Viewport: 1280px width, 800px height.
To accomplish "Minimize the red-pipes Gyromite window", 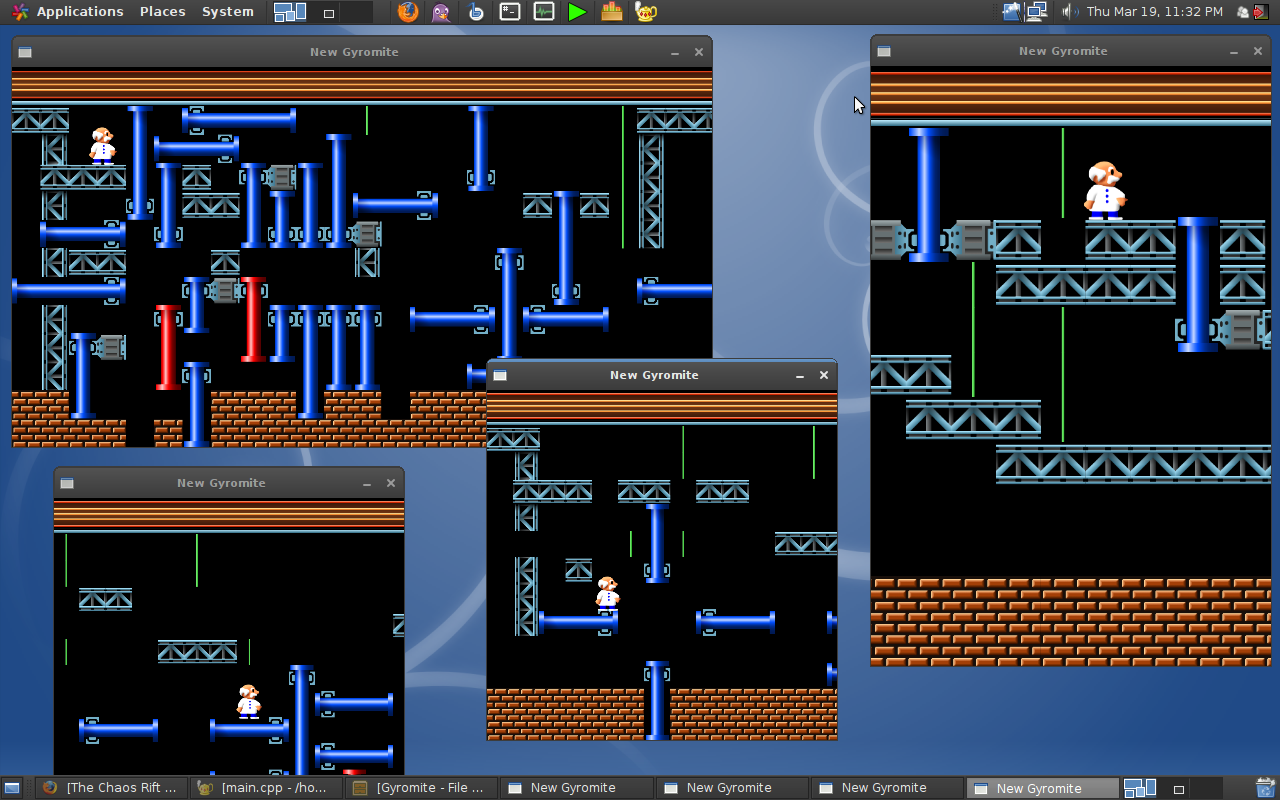I will point(675,53).
